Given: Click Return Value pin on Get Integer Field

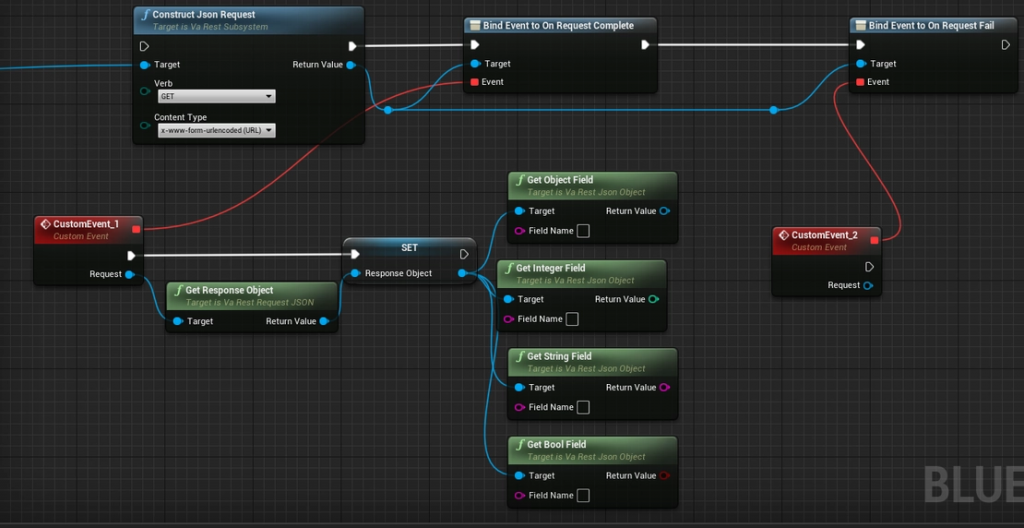Looking at the screenshot, I should 653,299.
